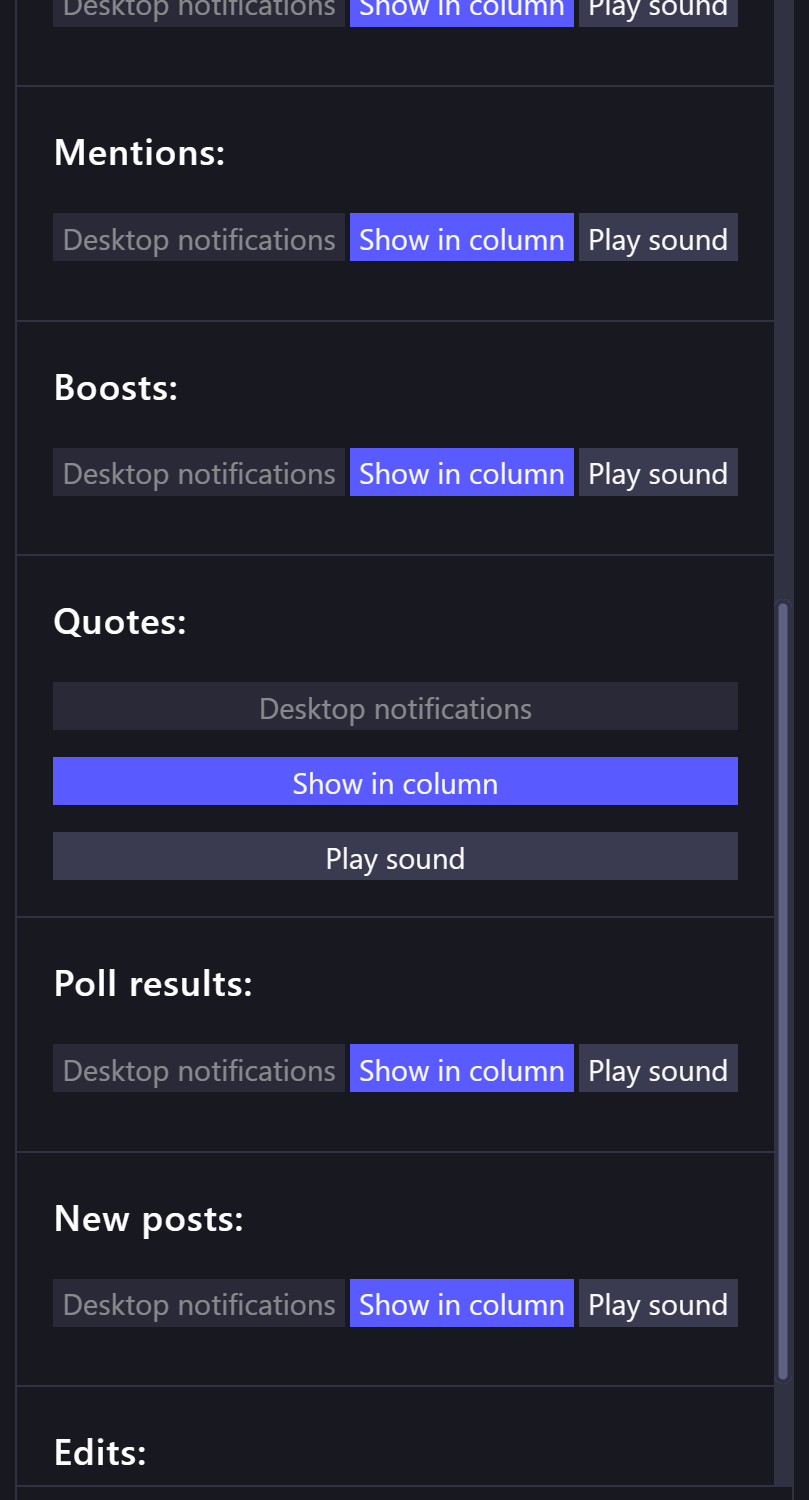Image resolution: width=809 pixels, height=1500 pixels.
Task: Enable Play sound for New posts
Action: (658, 1303)
